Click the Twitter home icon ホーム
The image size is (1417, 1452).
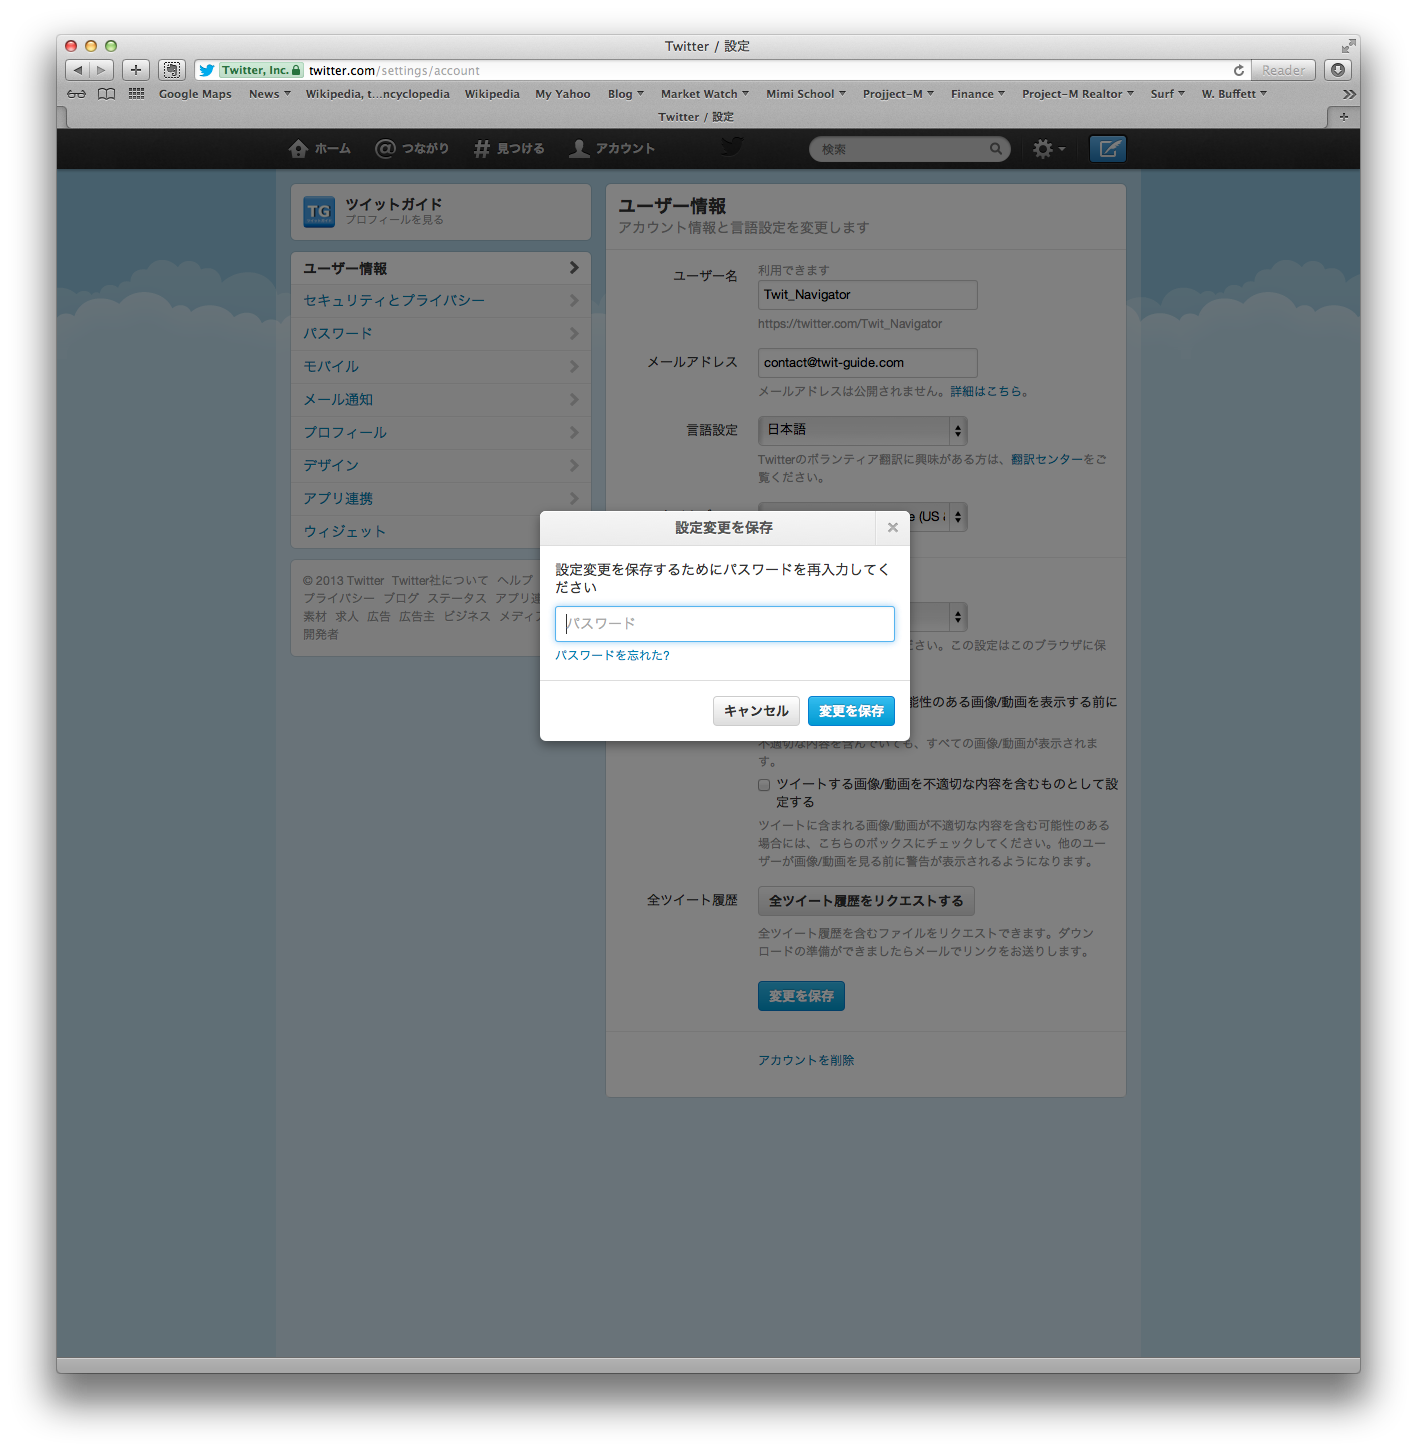[319, 149]
